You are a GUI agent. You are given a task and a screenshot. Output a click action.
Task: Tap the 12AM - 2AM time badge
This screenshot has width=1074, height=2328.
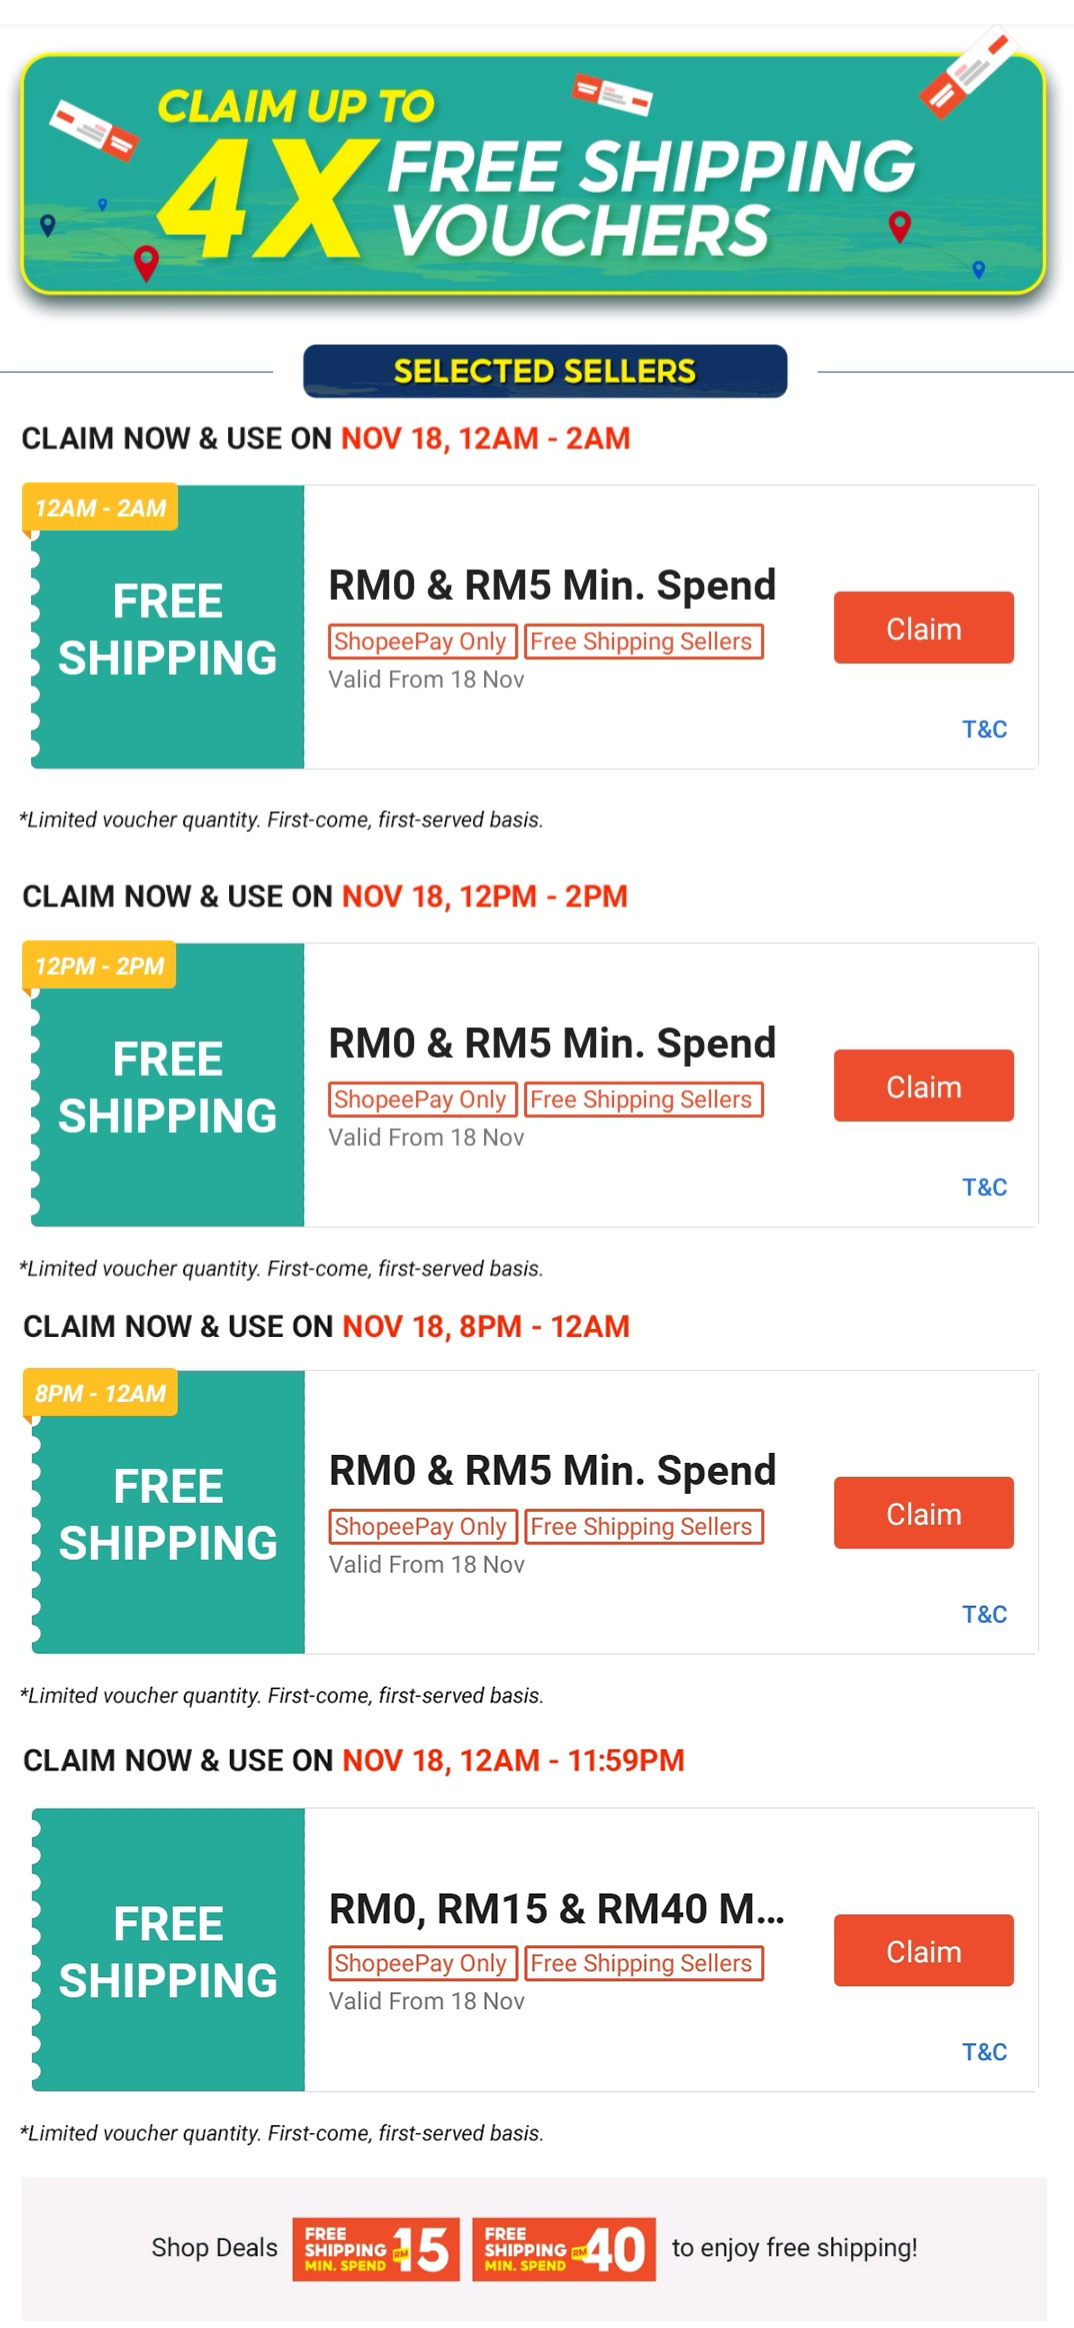coord(100,508)
